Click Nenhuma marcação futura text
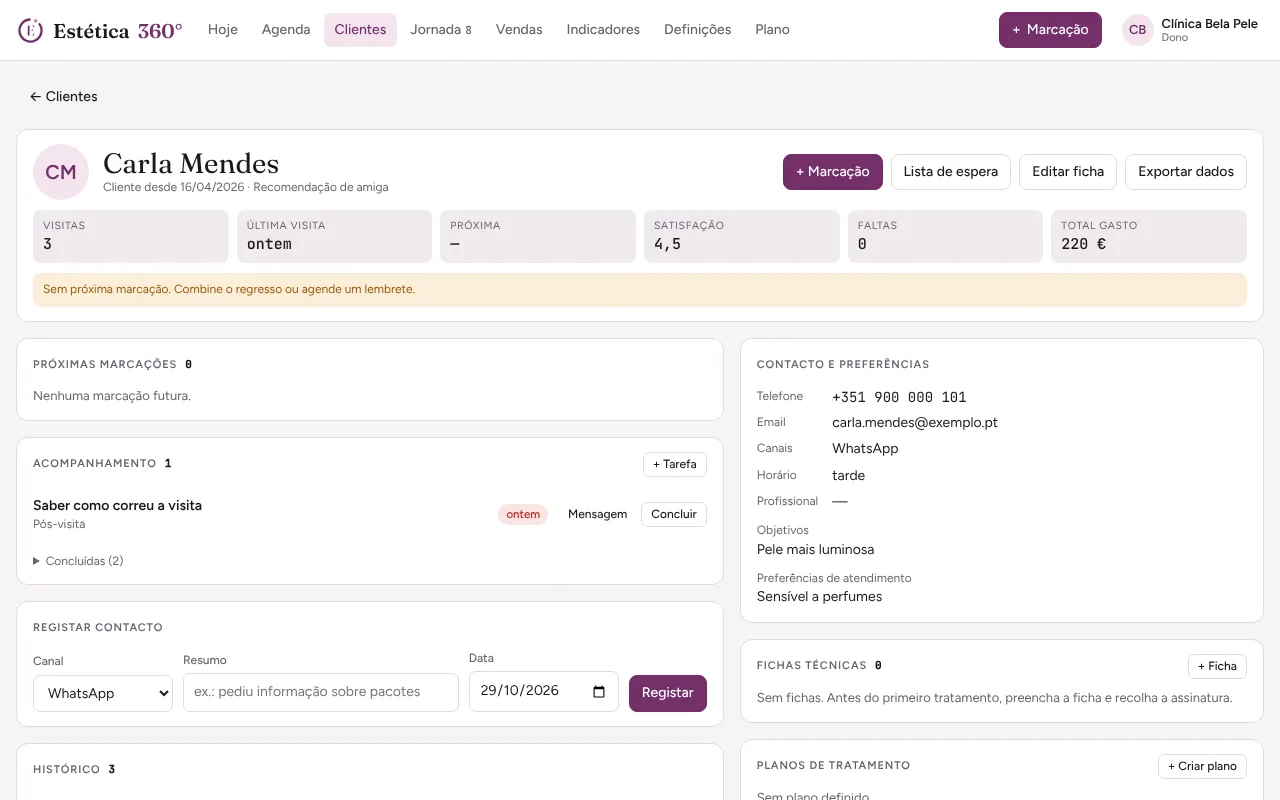 (x=112, y=396)
